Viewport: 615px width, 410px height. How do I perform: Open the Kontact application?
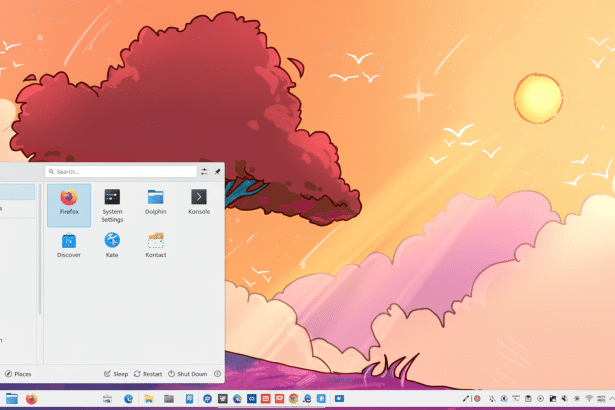click(x=156, y=245)
